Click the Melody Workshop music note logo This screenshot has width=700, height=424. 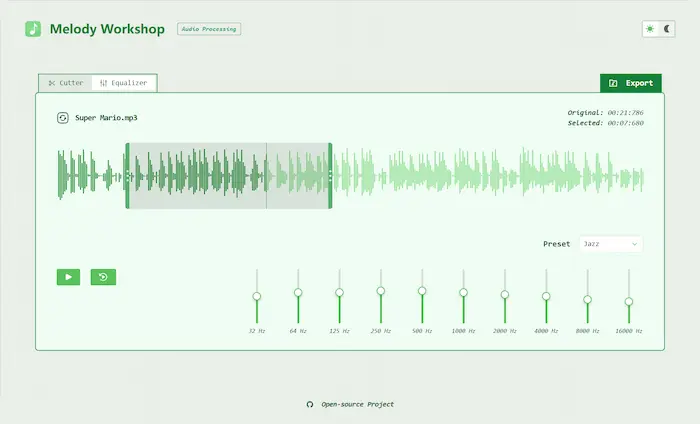click(33, 29)
